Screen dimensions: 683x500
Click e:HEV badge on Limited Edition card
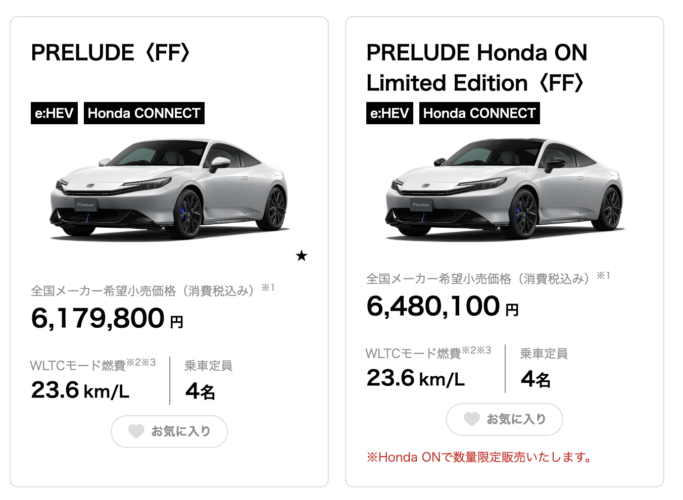coord(389,113)
